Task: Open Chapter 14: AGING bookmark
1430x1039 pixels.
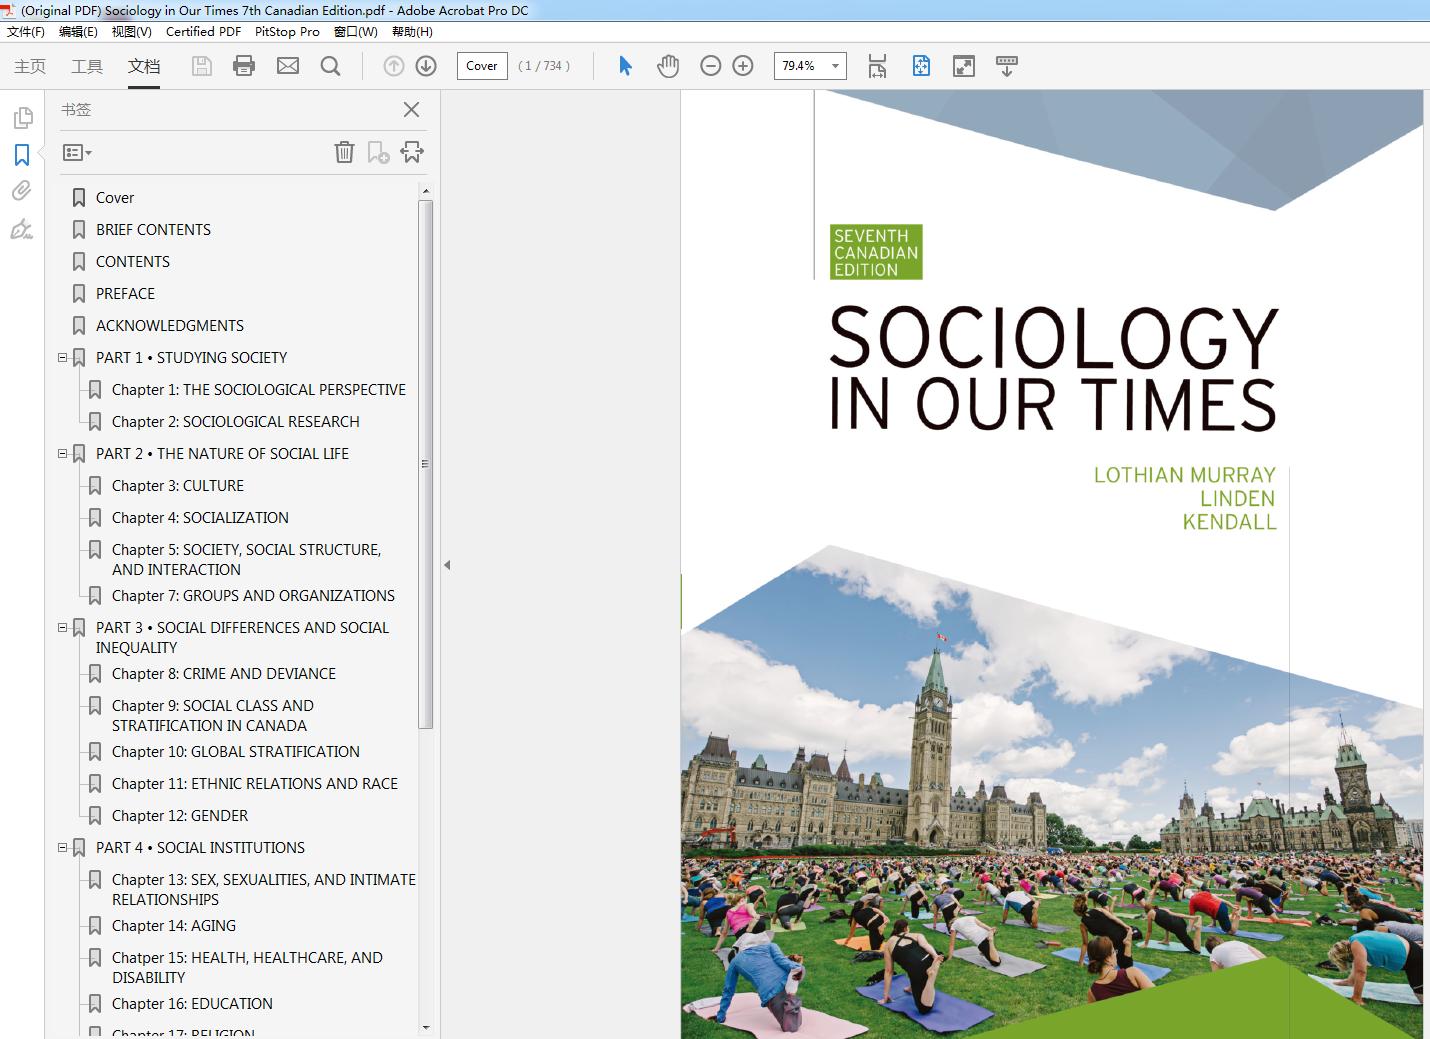Action: [174, 926]
